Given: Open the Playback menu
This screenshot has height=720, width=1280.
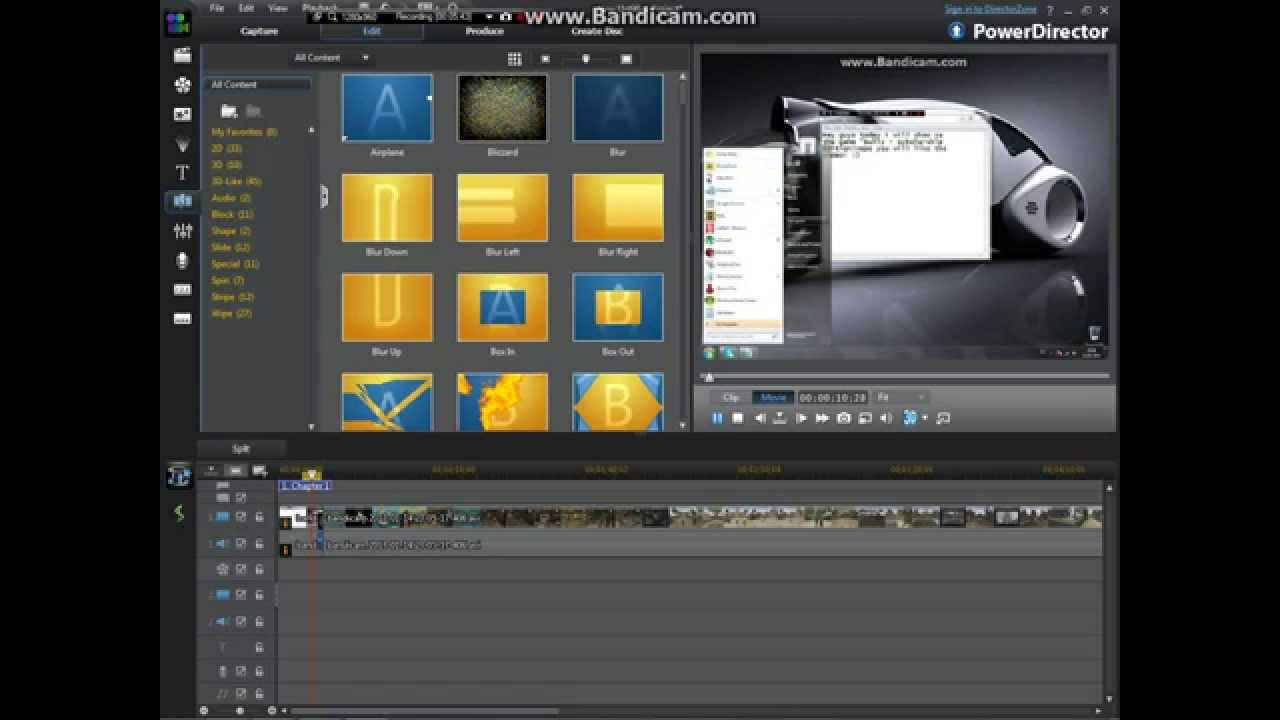Looking at the screenshot, I should click(x=320, y=8).
